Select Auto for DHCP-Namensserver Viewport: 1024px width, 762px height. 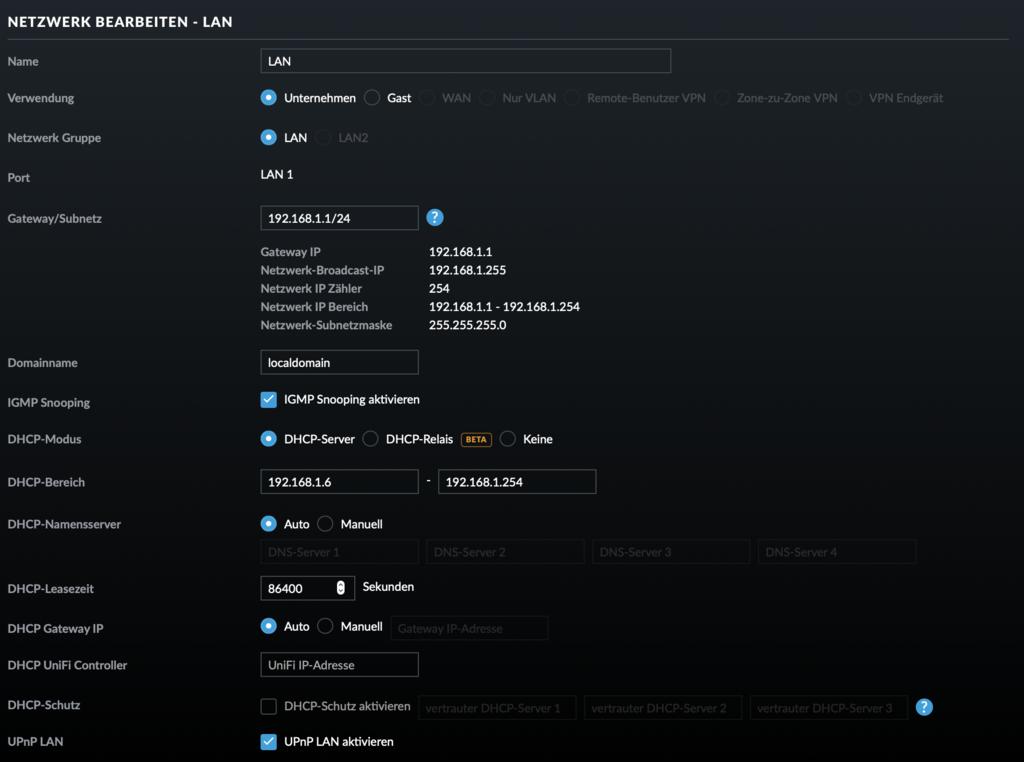(x=268, y=524)
